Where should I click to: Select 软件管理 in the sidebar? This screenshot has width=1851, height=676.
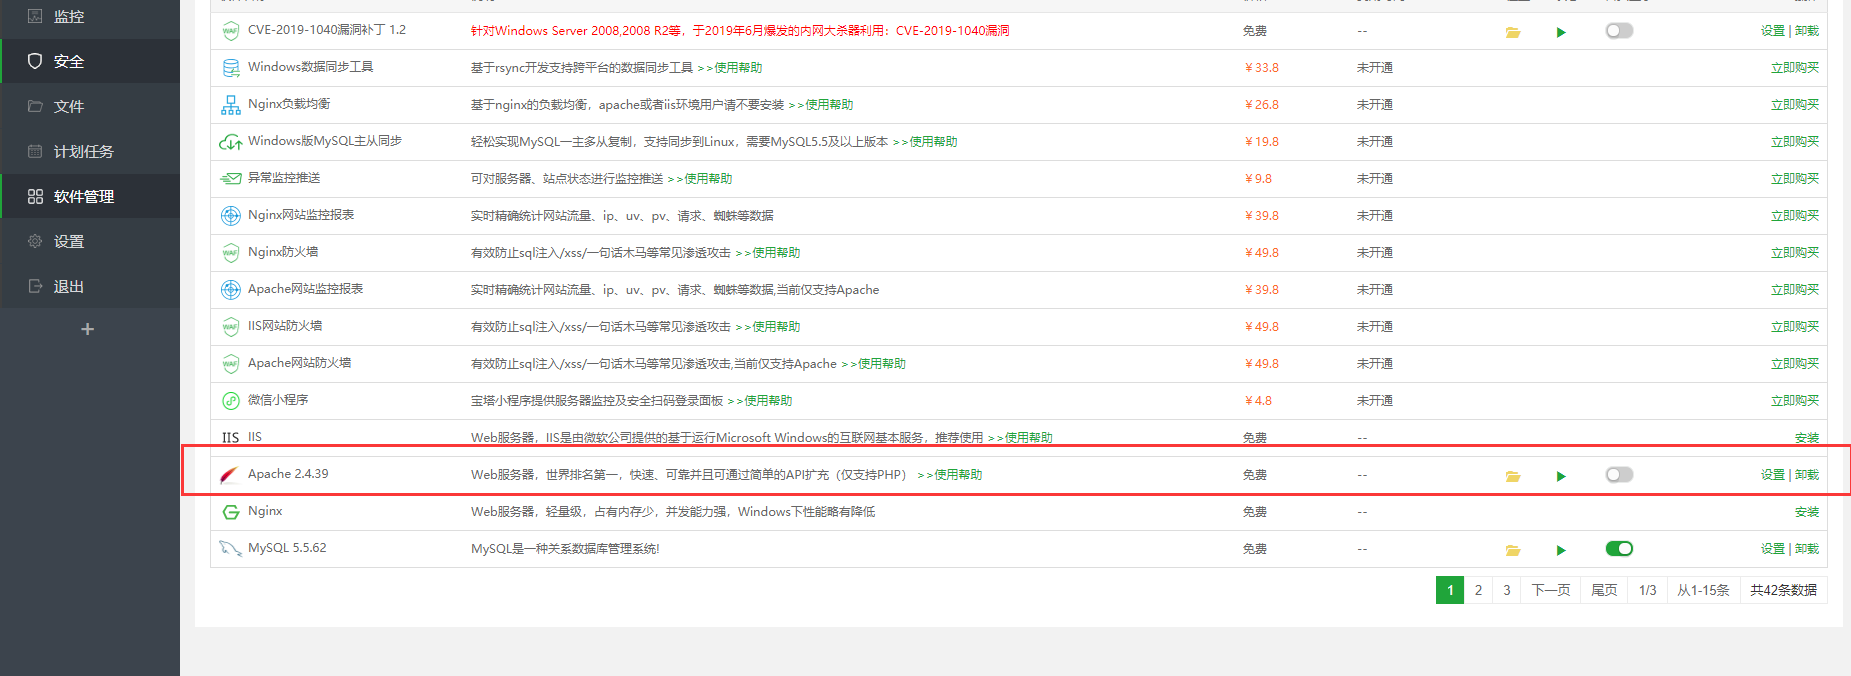(90, 196)
